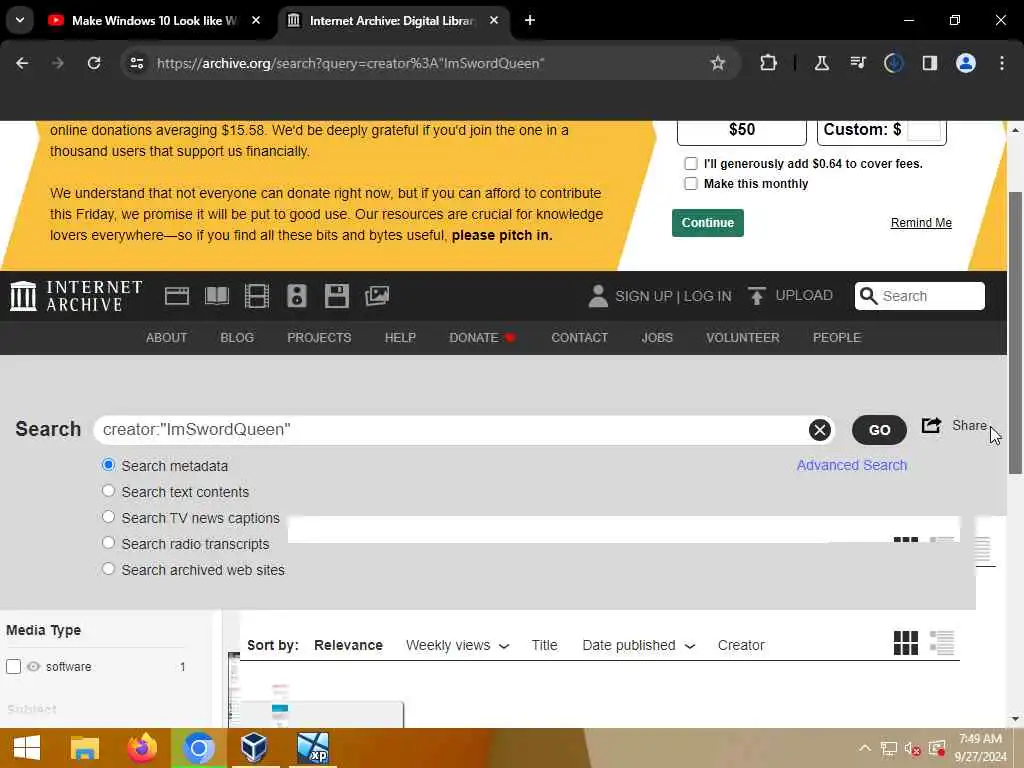
Task: Open the PROJECTS menu item
Action: point(319,338)
